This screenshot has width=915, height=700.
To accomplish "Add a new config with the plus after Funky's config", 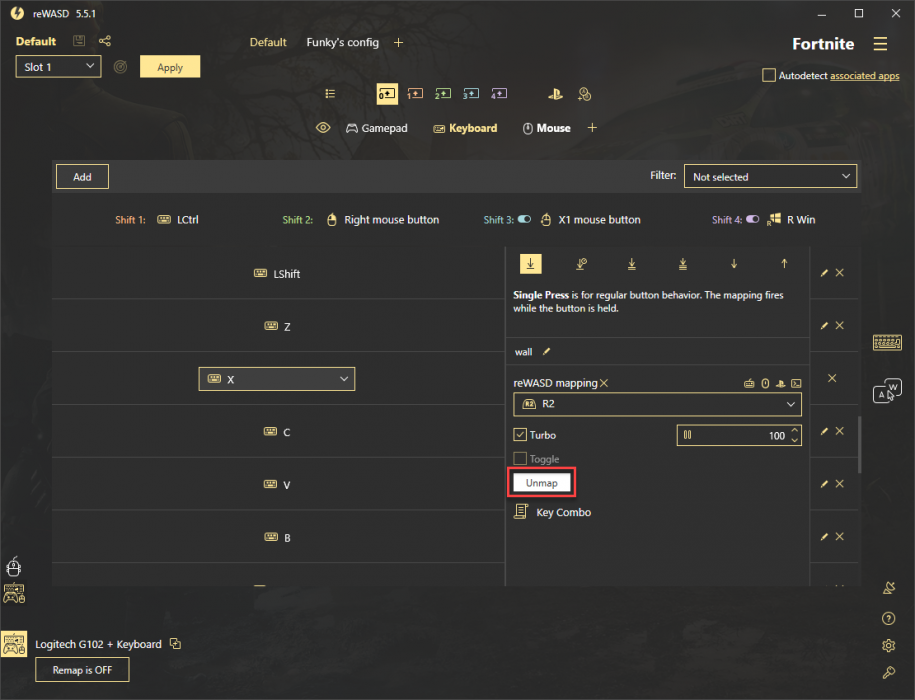I will pyautogui.click(x=399, y=43).
